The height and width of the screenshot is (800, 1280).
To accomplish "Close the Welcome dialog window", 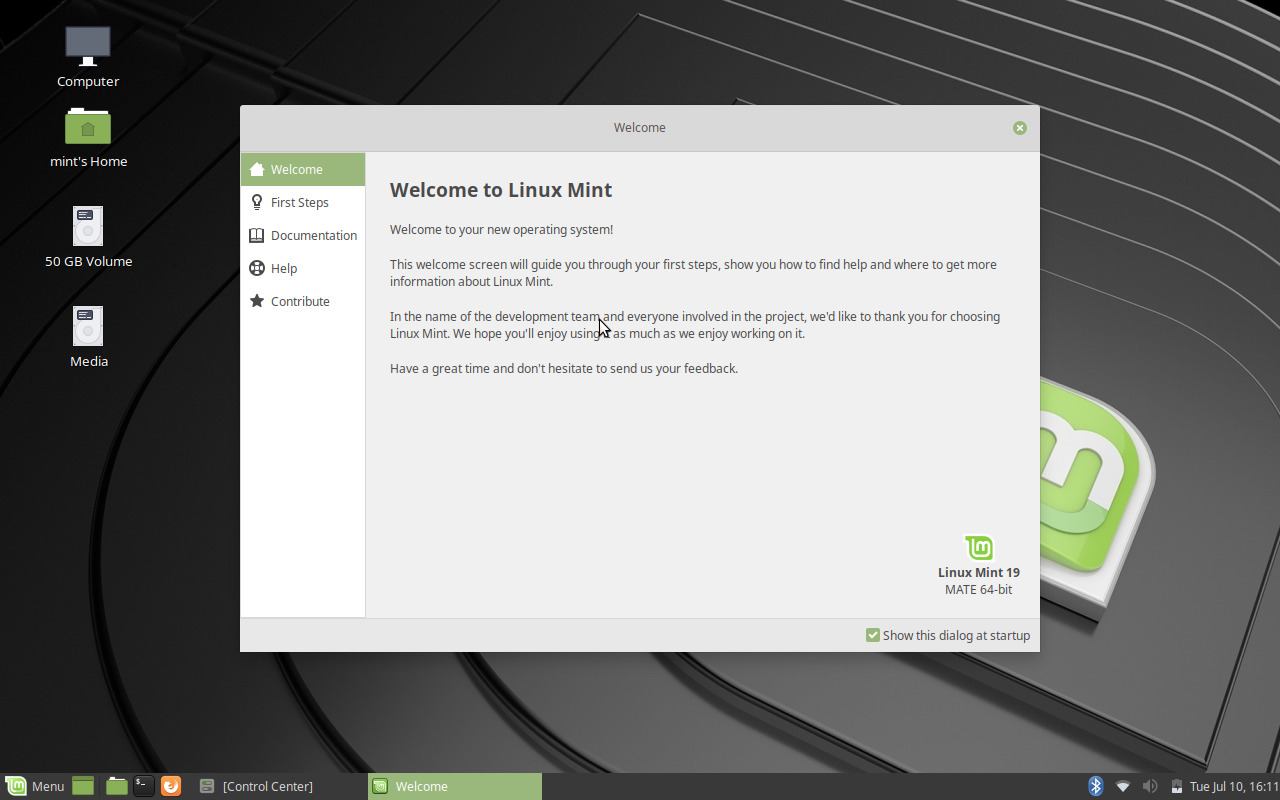I will tap(1020, 128).
